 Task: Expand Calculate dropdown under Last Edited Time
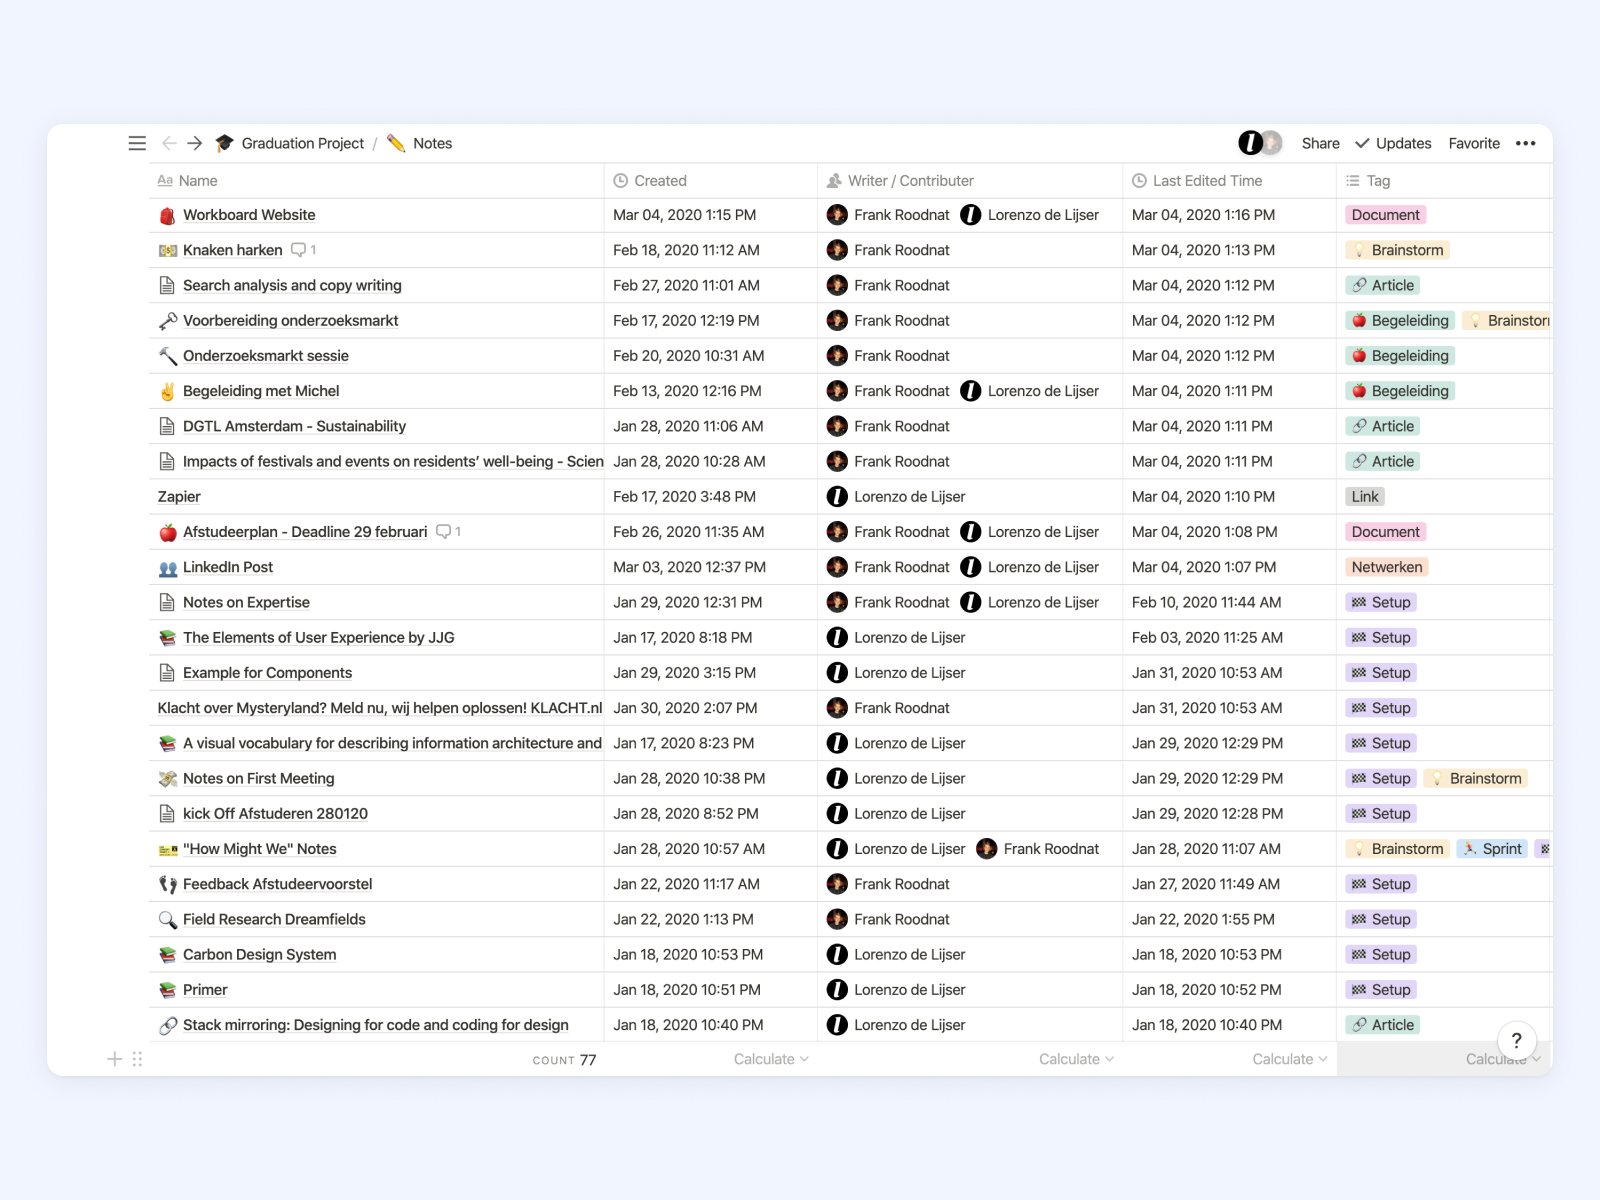click(1289, 1059)
